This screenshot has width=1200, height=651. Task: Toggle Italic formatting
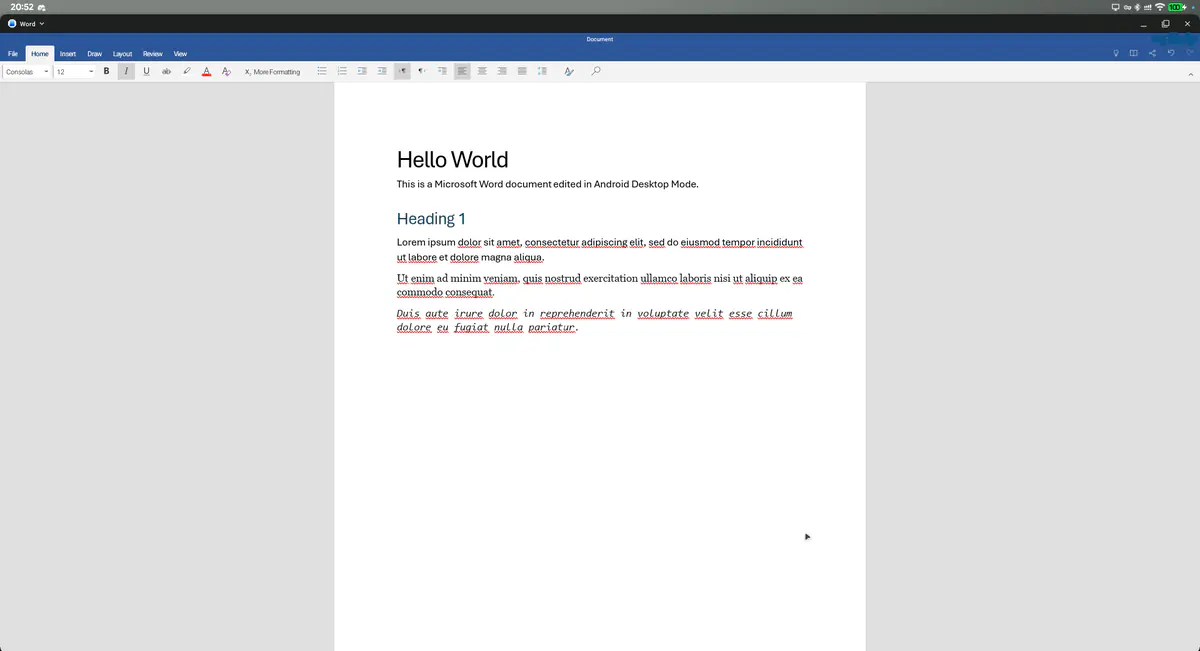[126, 72]
